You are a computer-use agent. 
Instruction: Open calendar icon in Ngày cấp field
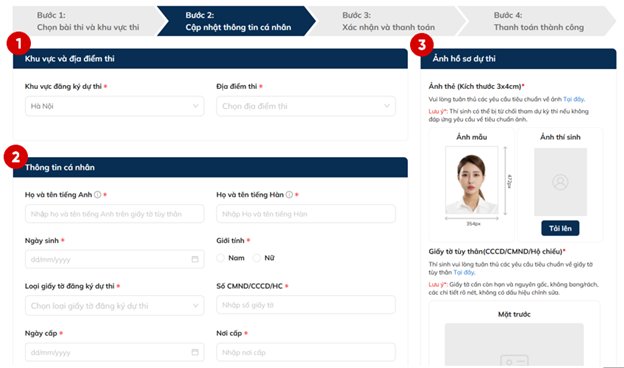point(195,352)
